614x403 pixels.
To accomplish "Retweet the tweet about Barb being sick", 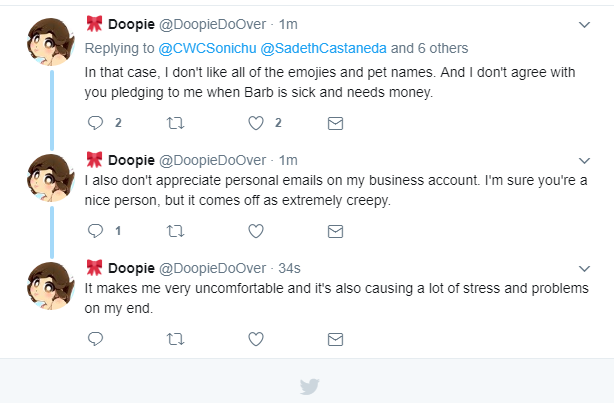I will point(175,123).
